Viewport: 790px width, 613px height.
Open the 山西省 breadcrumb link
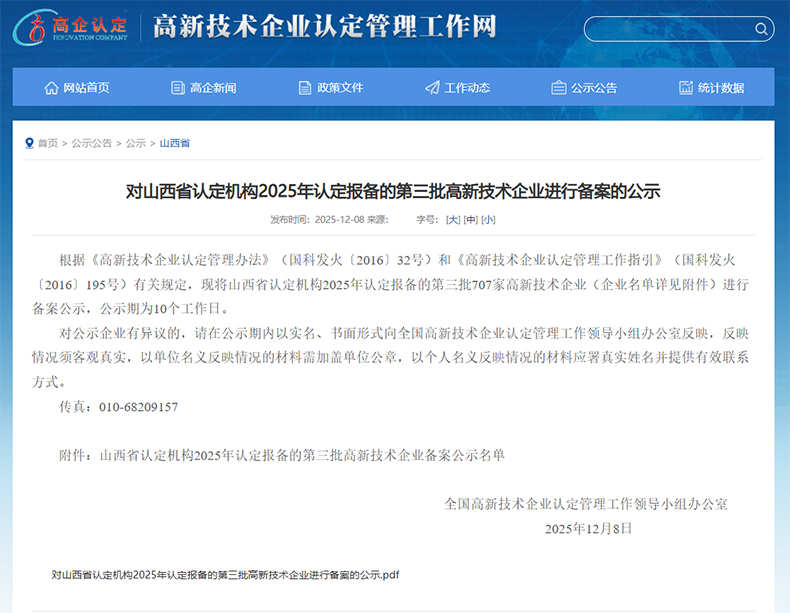[x=175, y=143]
